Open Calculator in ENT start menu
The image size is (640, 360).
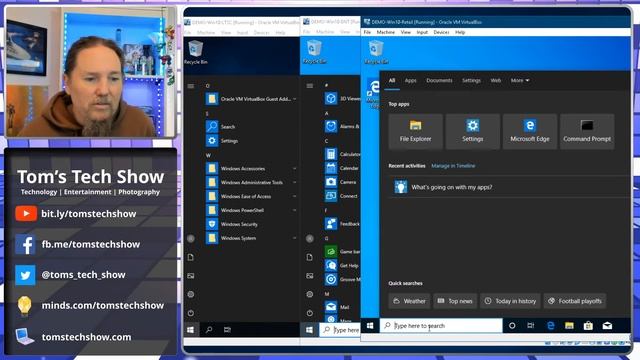(342, 154)
